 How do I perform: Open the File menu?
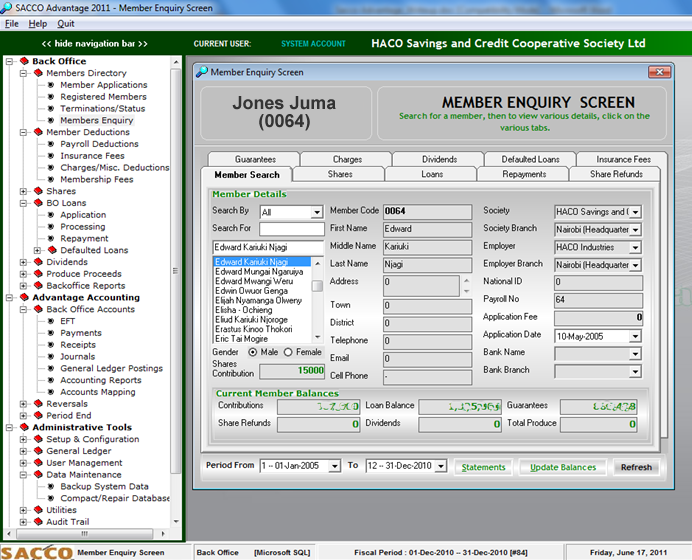11,24
